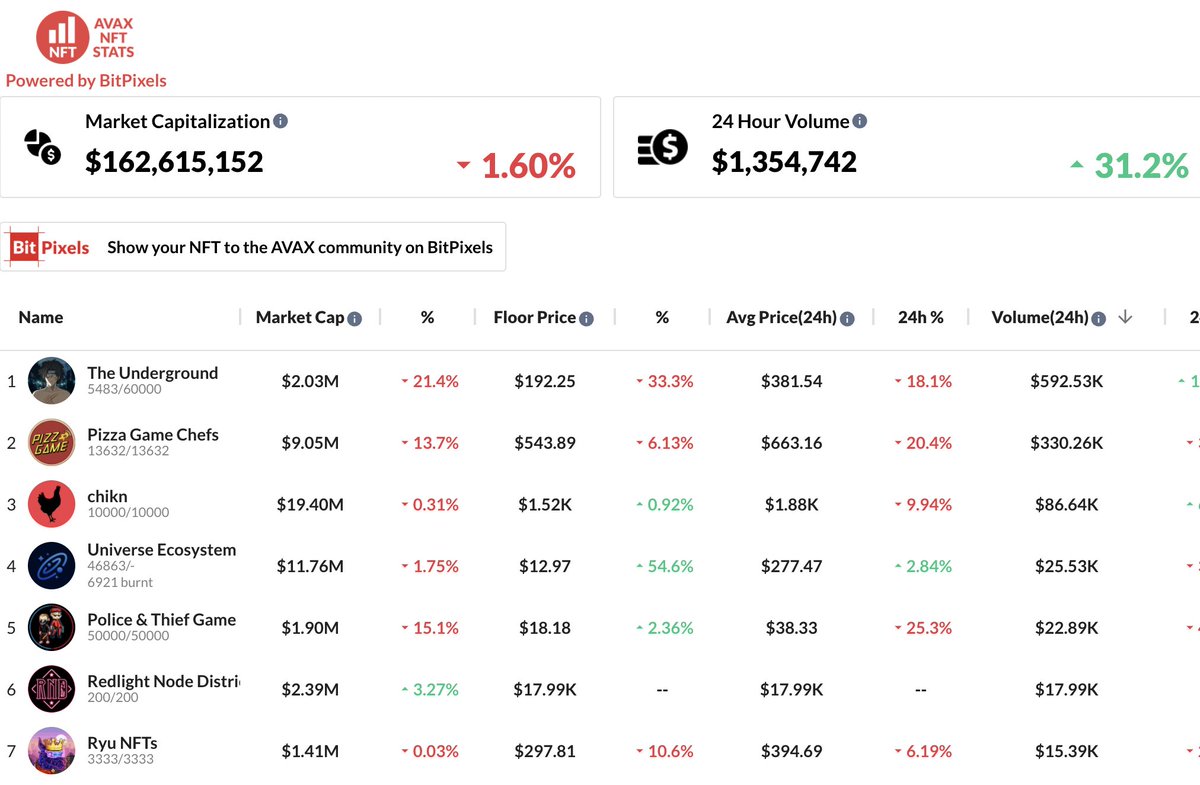Click Police & Thief floor price $18.18
The height and width of the screenshot is (785, 1200).
(x=545, y=627)
